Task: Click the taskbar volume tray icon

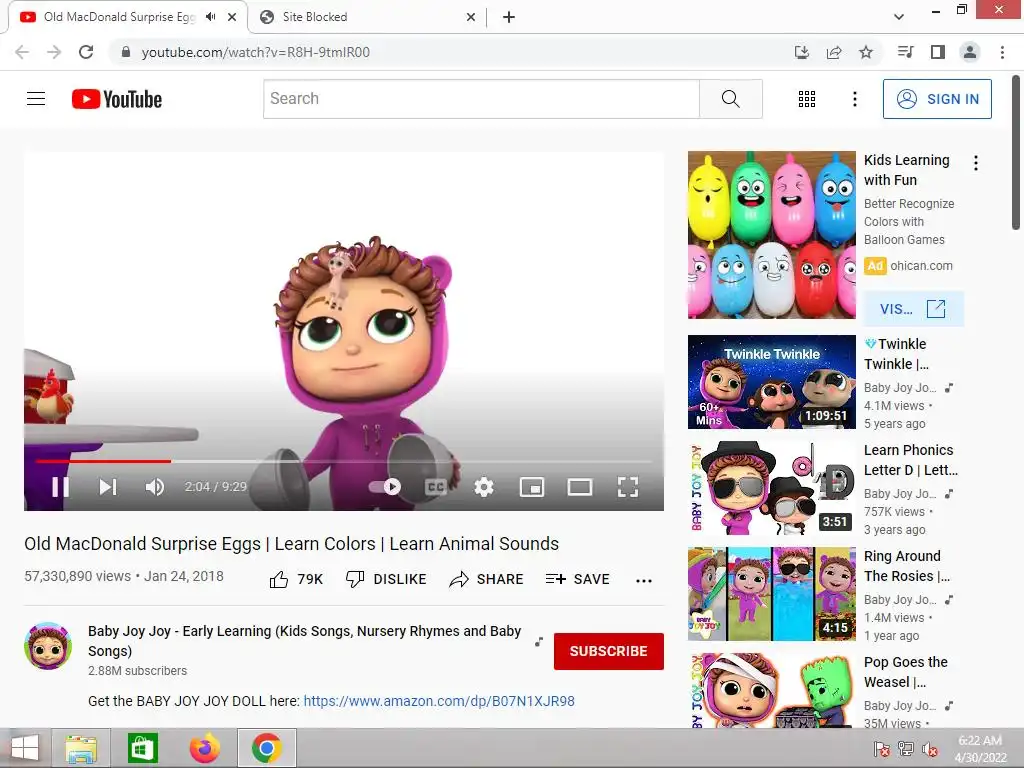Action: tap(930, 749)
